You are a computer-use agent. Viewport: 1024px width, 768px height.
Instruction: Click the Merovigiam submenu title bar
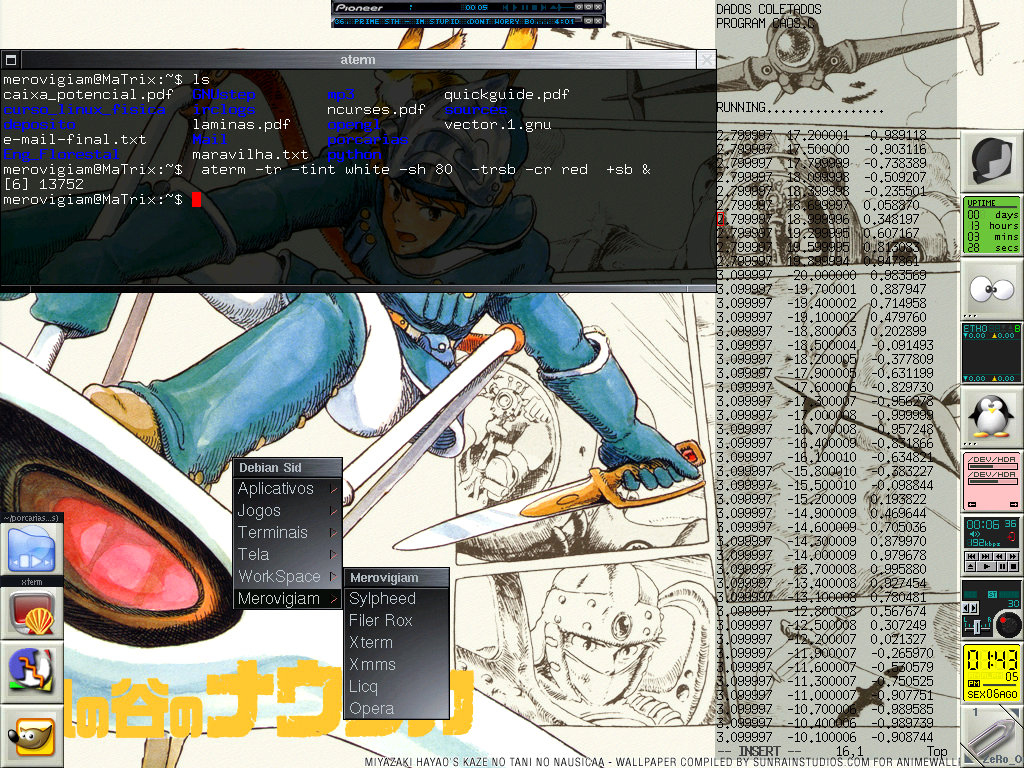click(396, 578)
